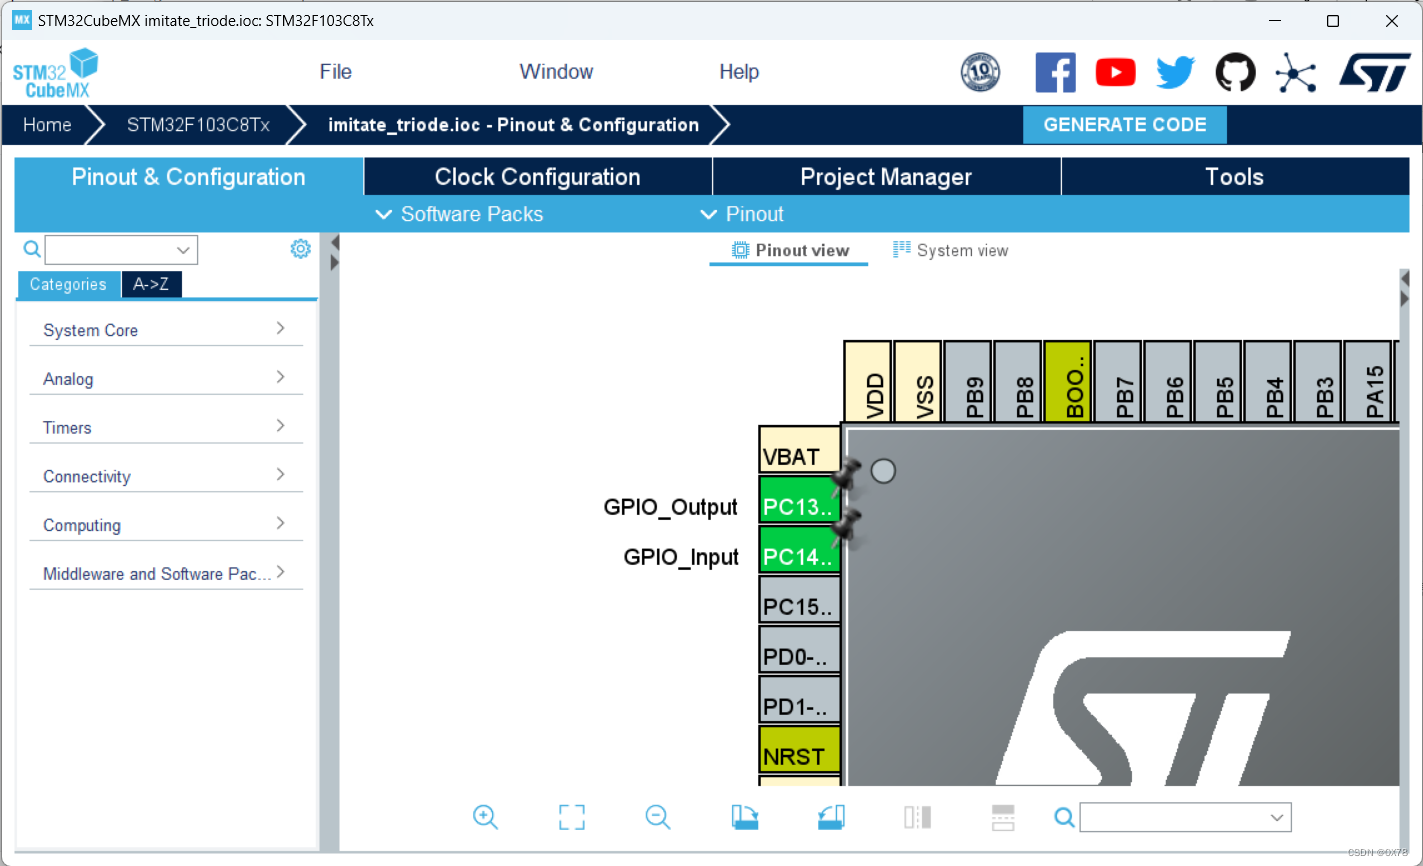Select the PC14 pin on chip

coord(799,550)
